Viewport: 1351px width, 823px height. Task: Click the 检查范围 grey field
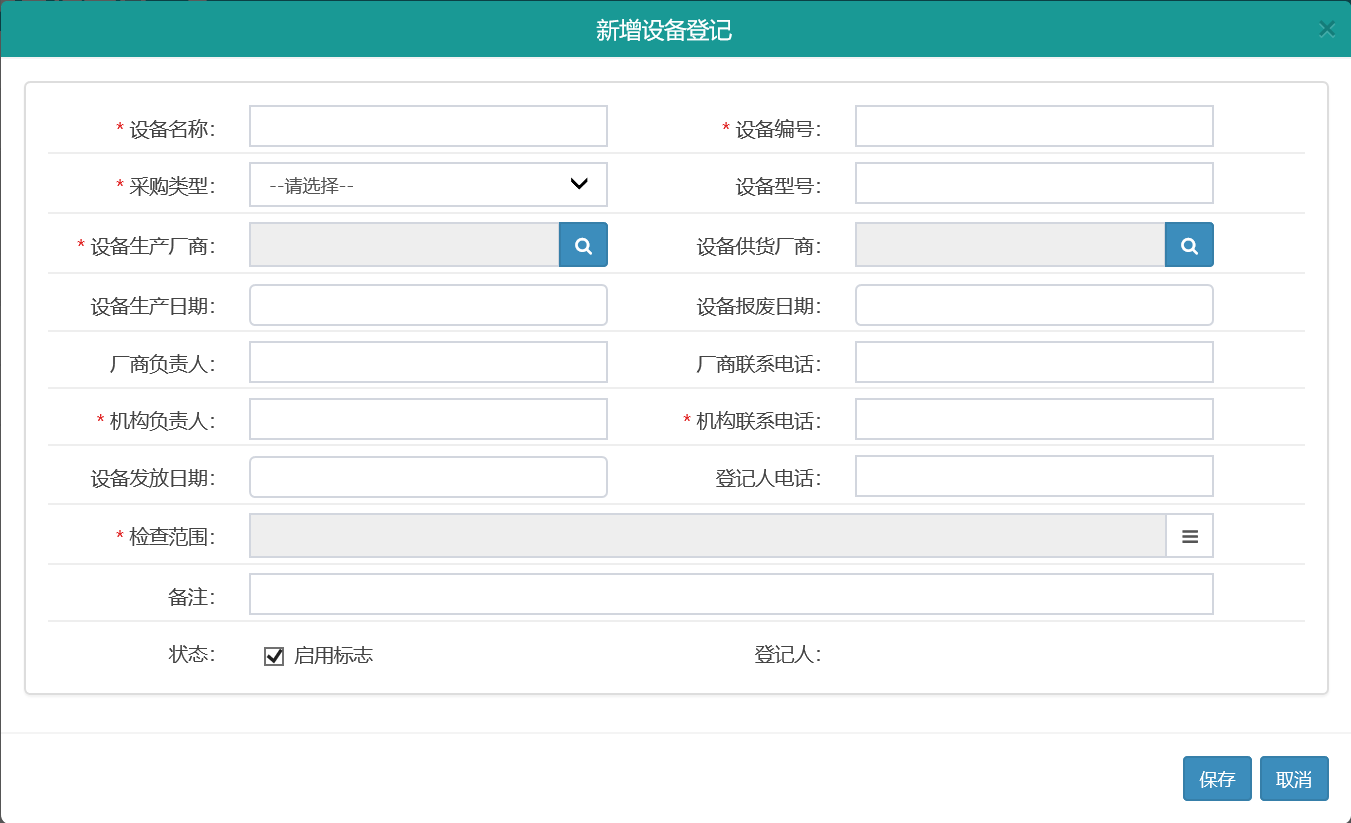707,536
